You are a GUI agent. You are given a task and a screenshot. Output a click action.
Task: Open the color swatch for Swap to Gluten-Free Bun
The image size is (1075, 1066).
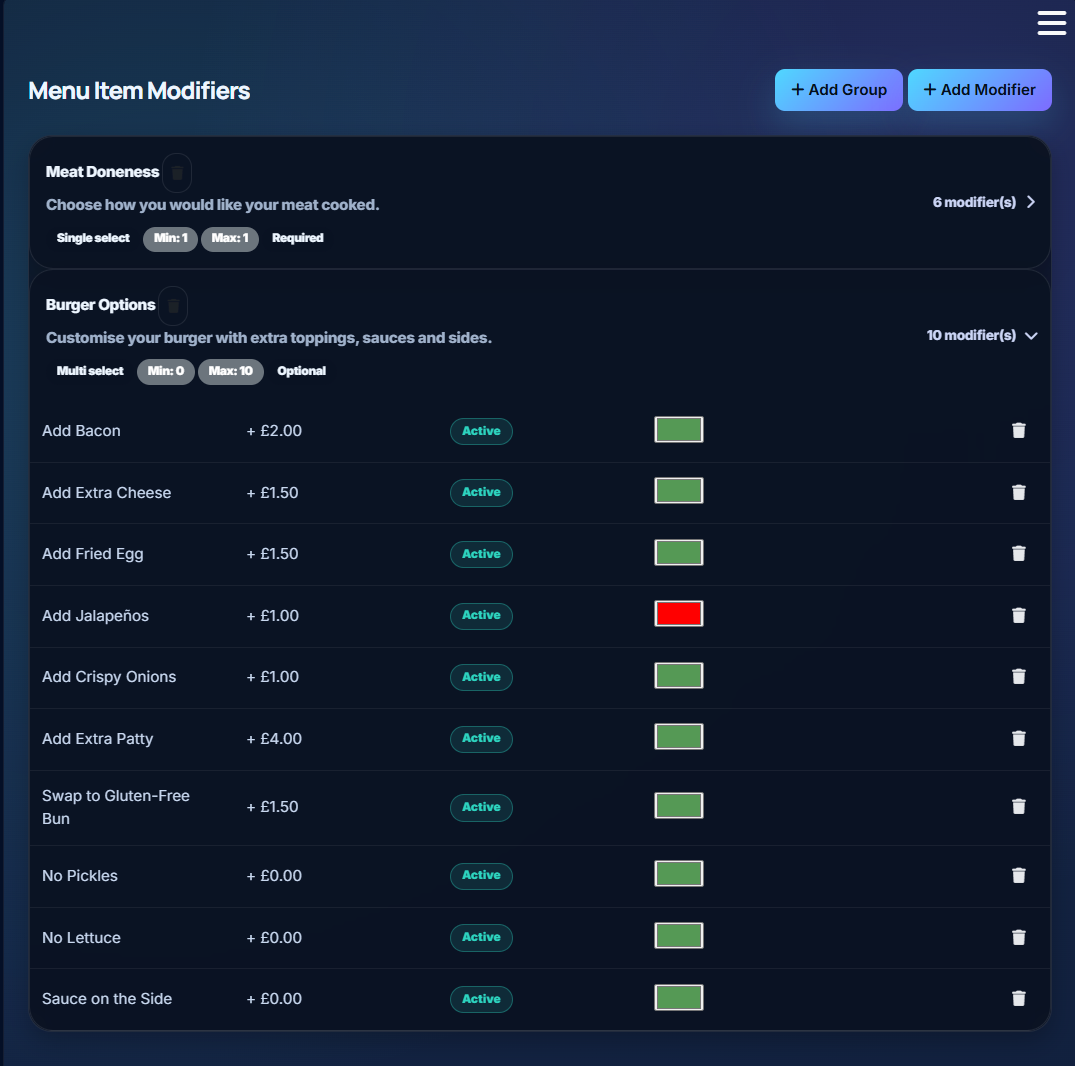[679, 805]
